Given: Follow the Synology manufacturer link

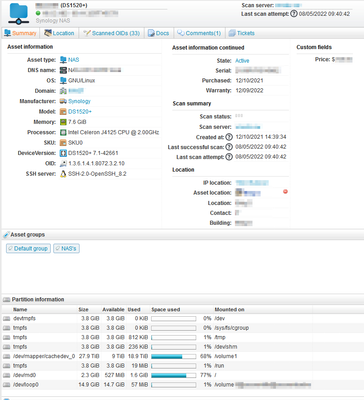Looking at the screenshot, I should point(79,101).
